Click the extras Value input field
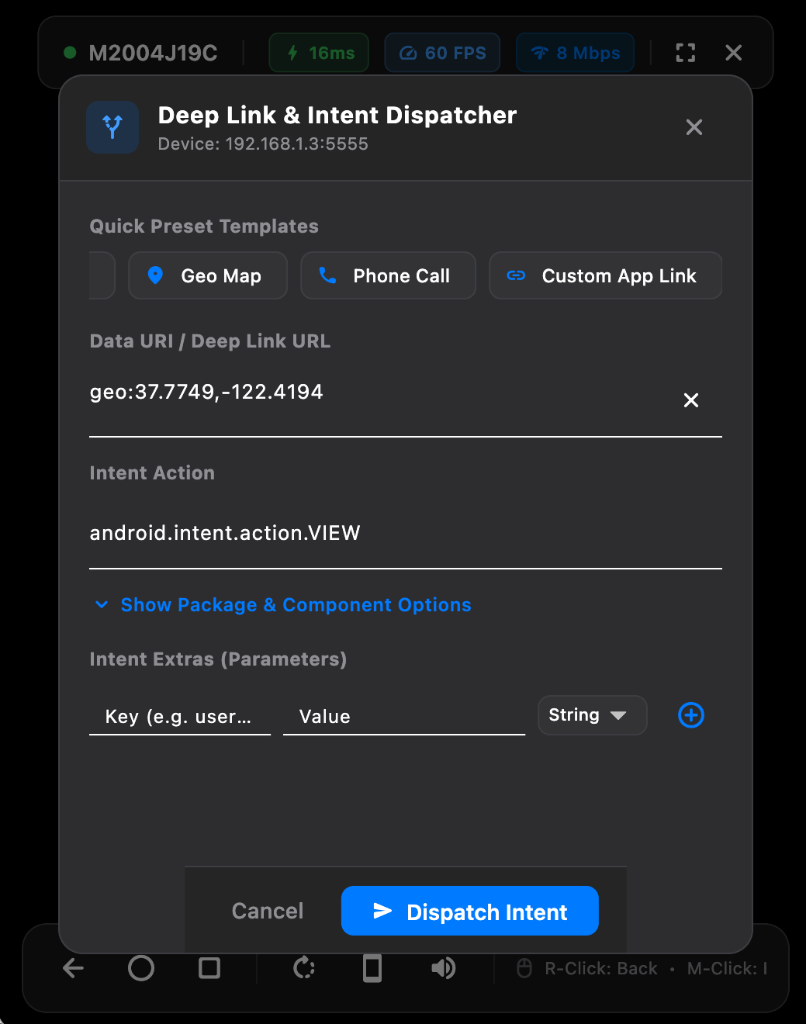 point(404,716)
